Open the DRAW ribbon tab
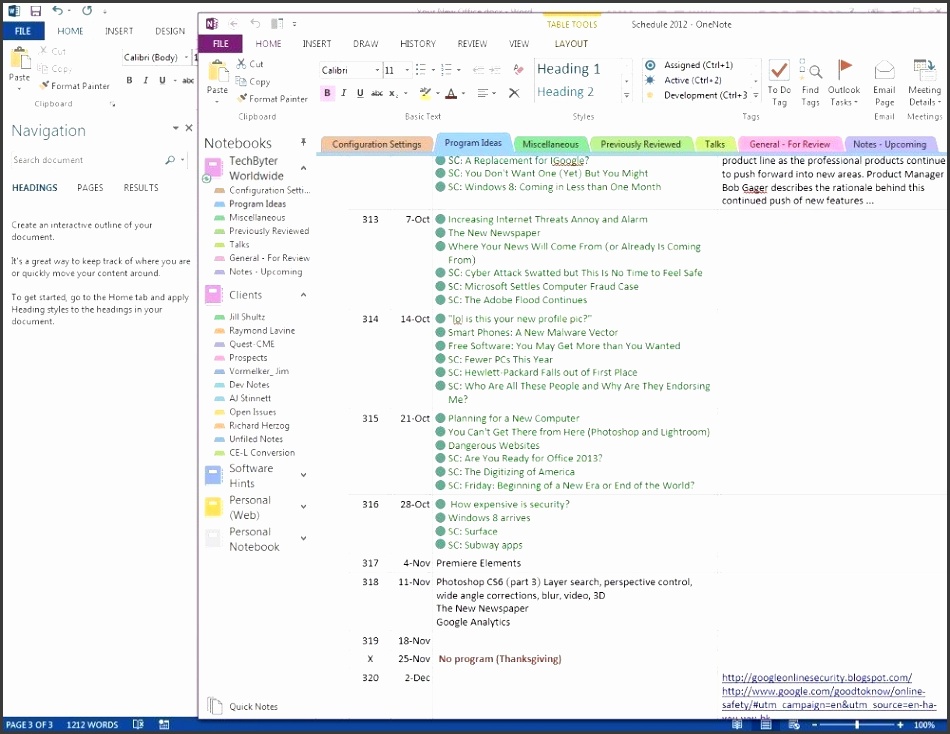The width and height of the screenshot is (950, 734). click(365, 44)
